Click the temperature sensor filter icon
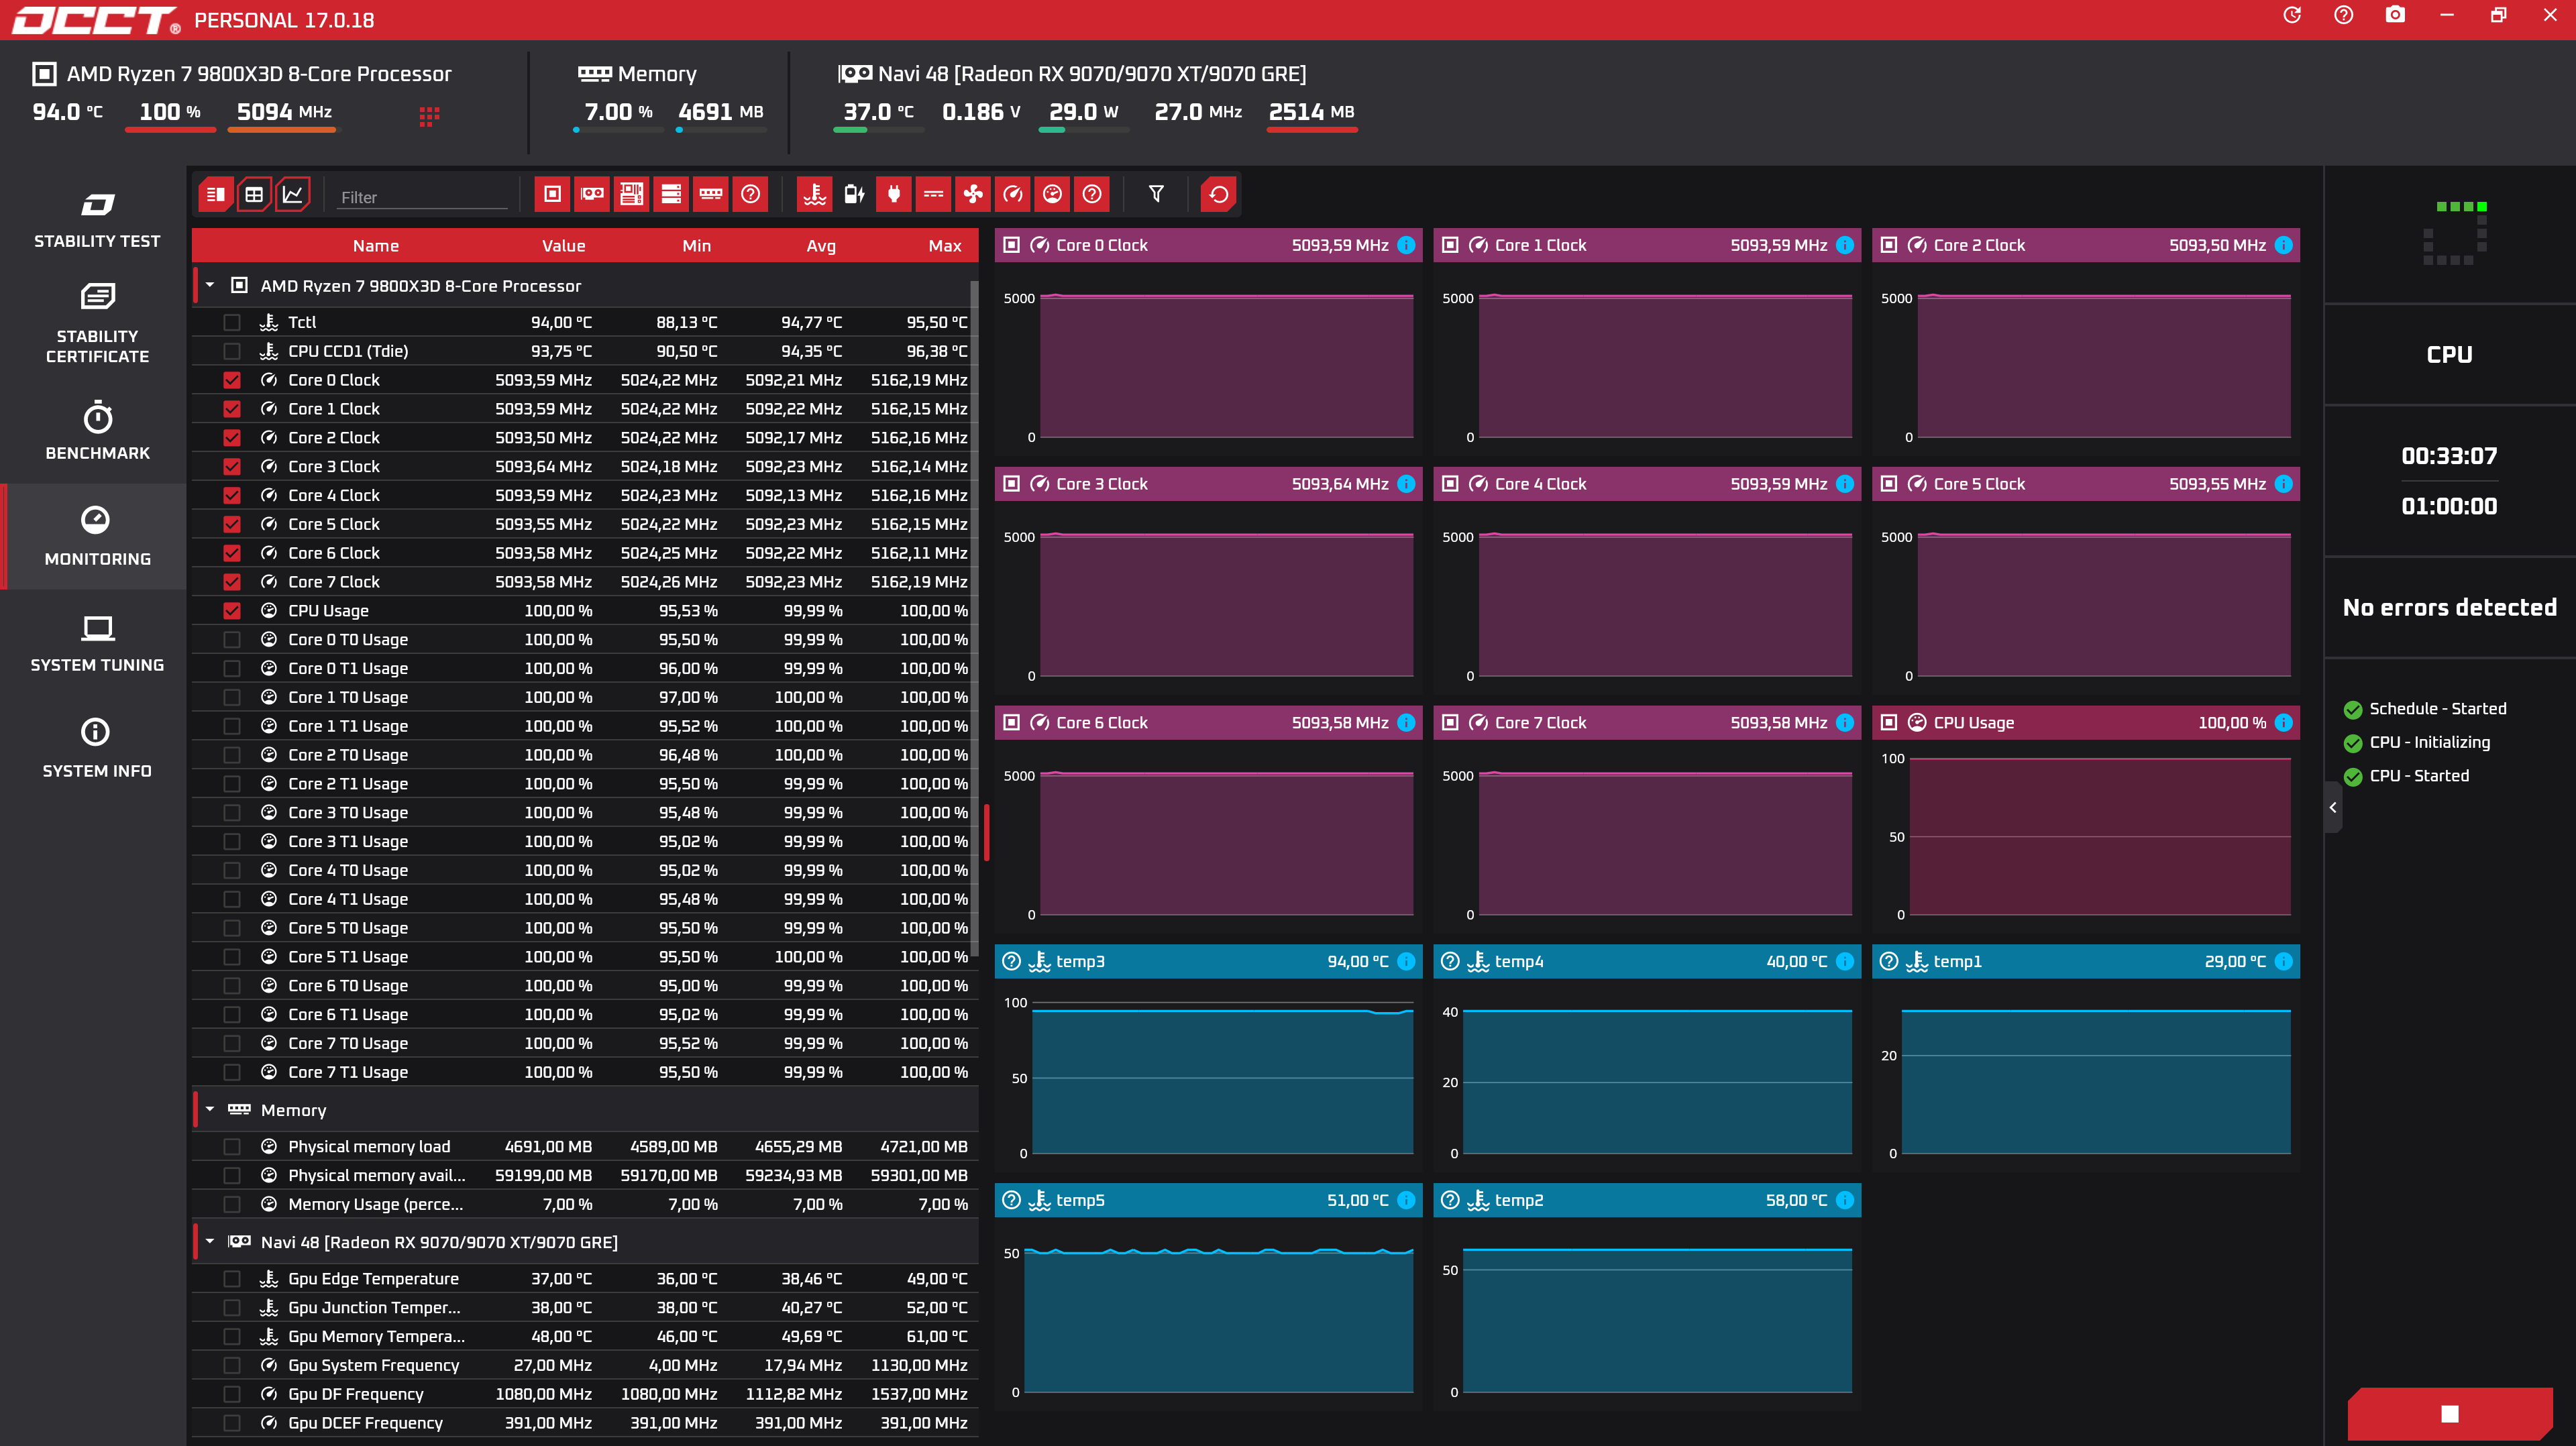Viewport: 2576px width, 1446px height. coord(815,194)
